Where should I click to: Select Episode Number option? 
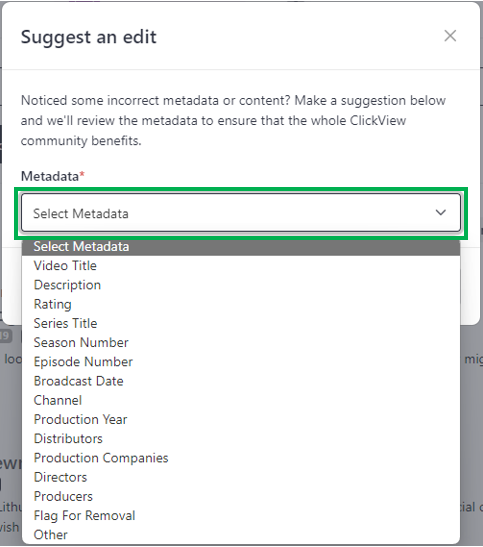click(x=241, y=362)
